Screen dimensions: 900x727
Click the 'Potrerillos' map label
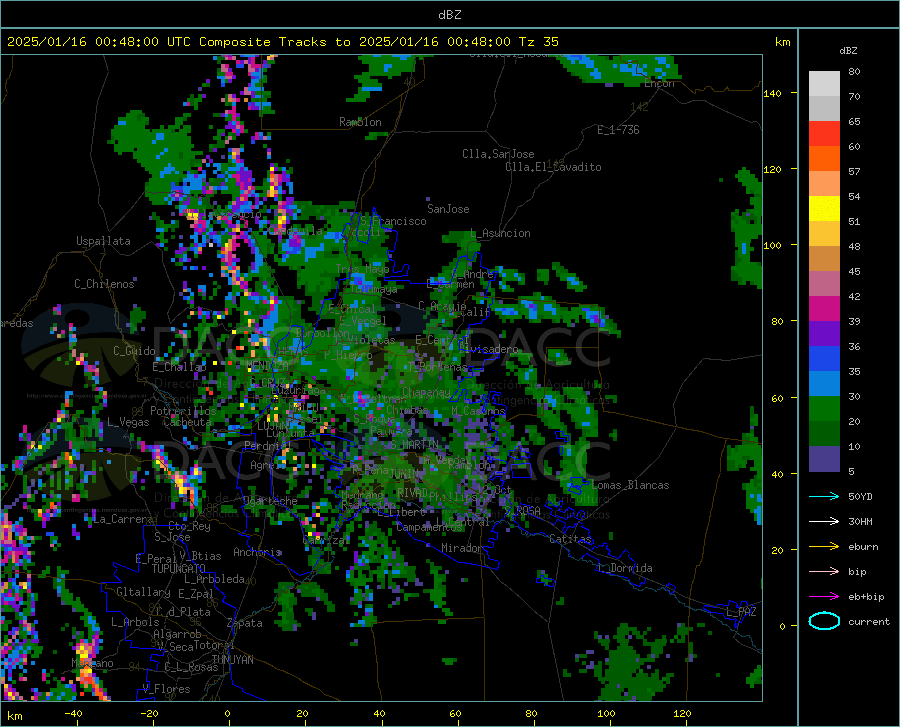tap(183, 411)
